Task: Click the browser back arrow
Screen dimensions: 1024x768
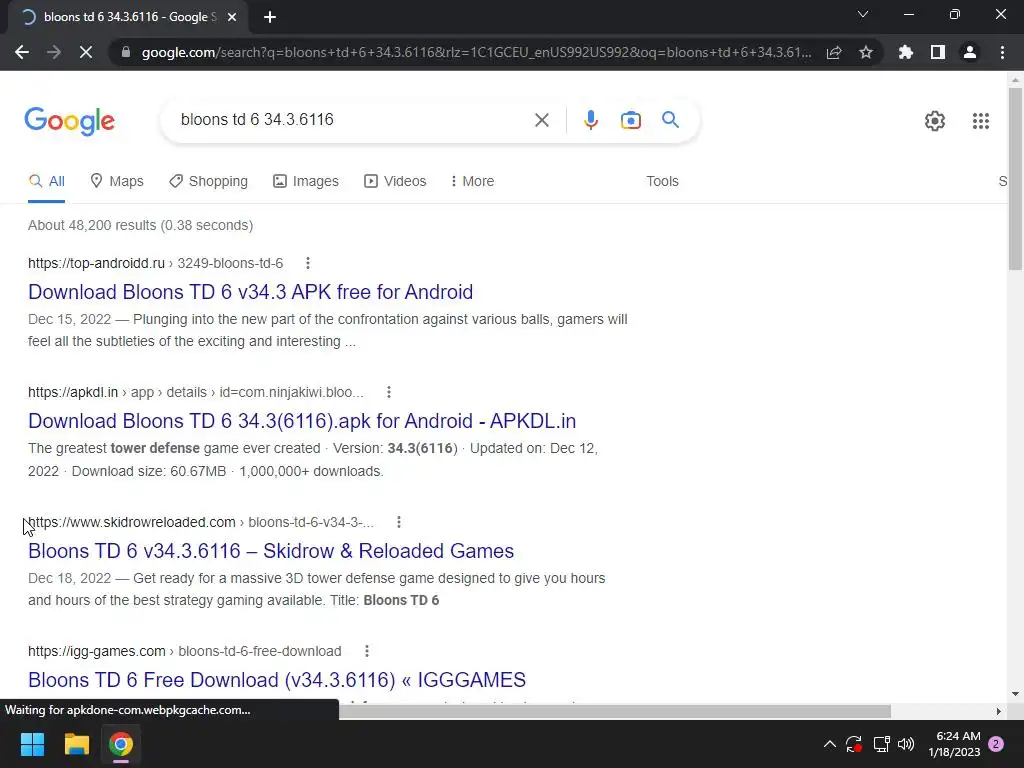Action: (x=22, y=52)
